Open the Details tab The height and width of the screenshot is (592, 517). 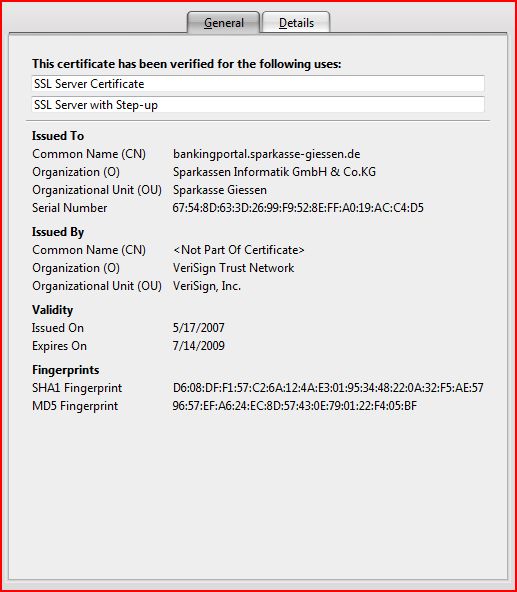[296, 23]
